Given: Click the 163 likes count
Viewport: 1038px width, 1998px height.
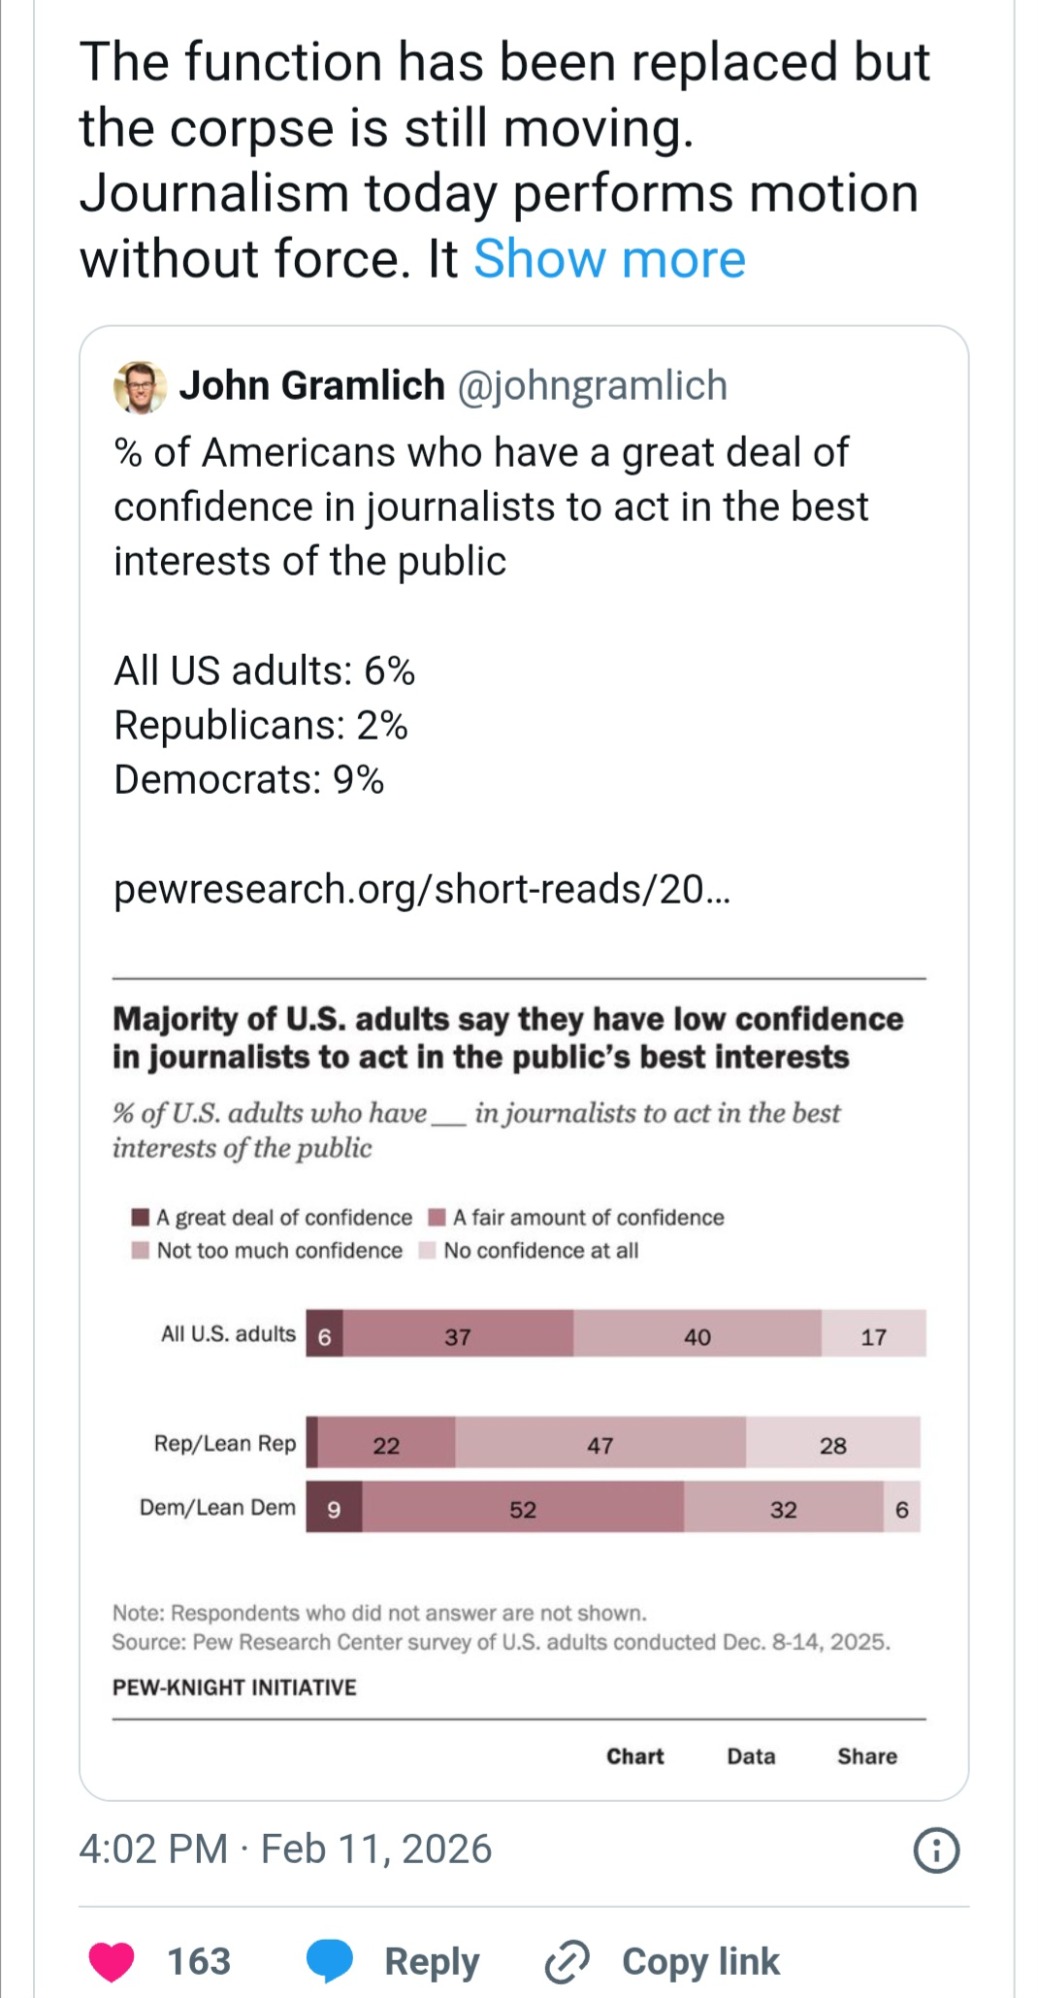Looking at the screenshot, I should [x=199, y=1961].
